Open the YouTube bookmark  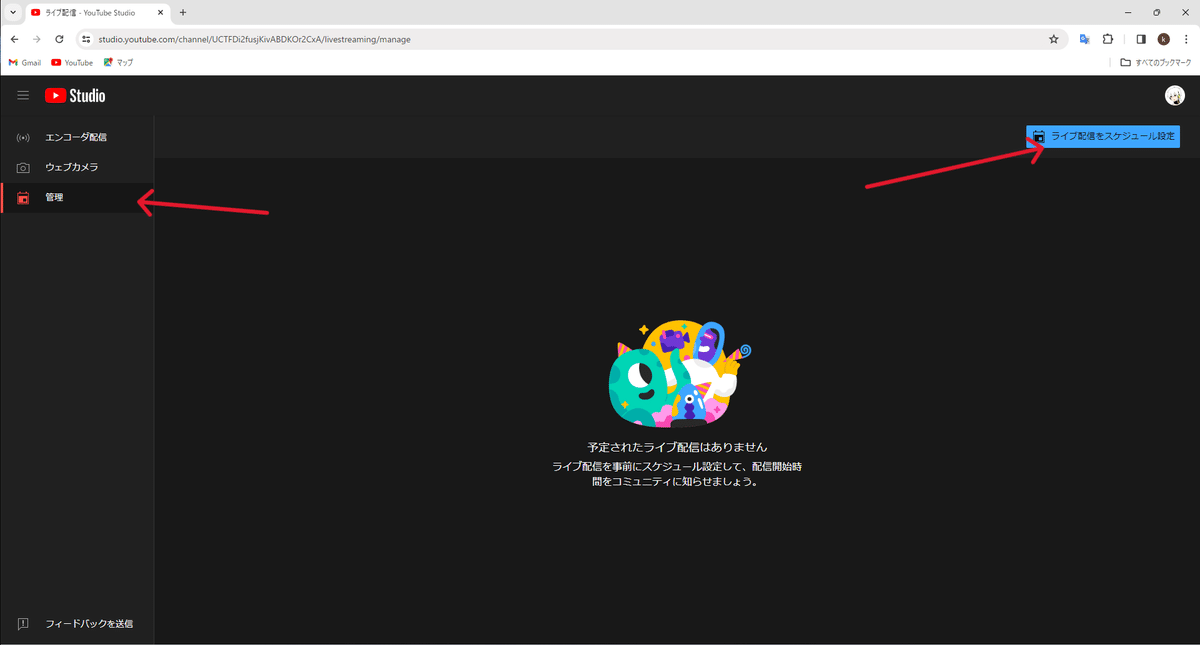[72, 62]
